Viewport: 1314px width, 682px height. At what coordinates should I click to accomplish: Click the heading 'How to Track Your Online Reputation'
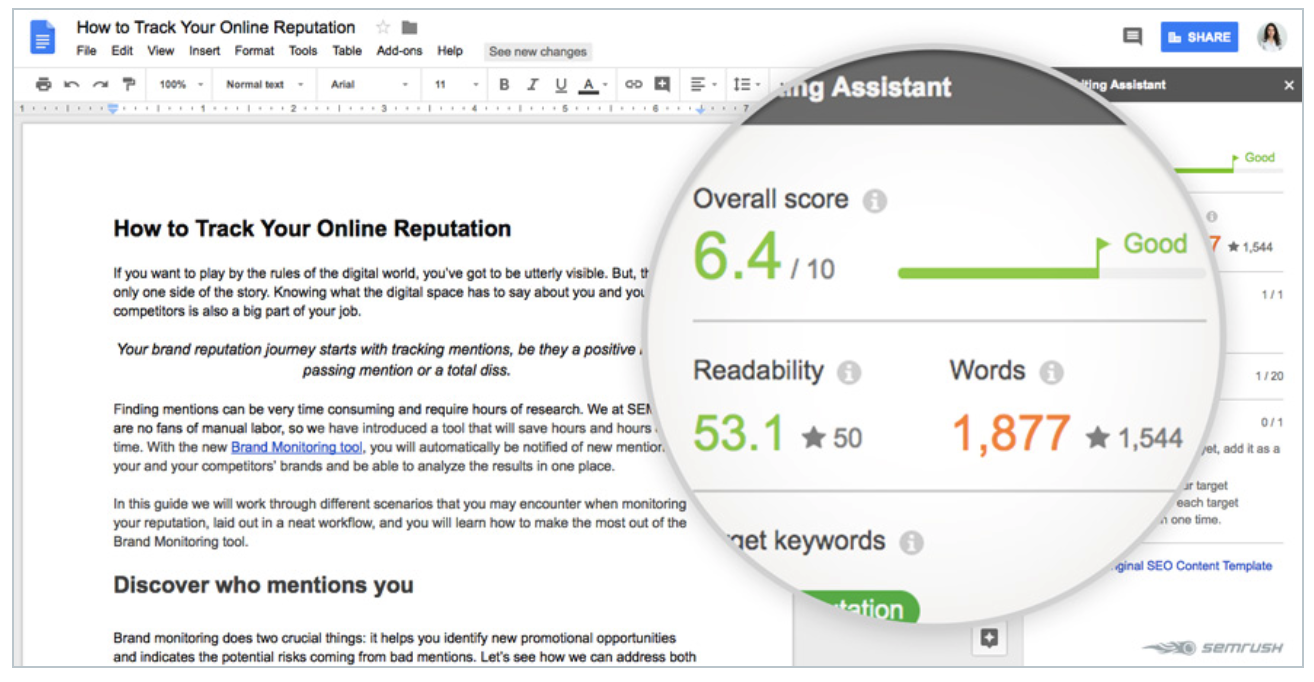point(312,229)
